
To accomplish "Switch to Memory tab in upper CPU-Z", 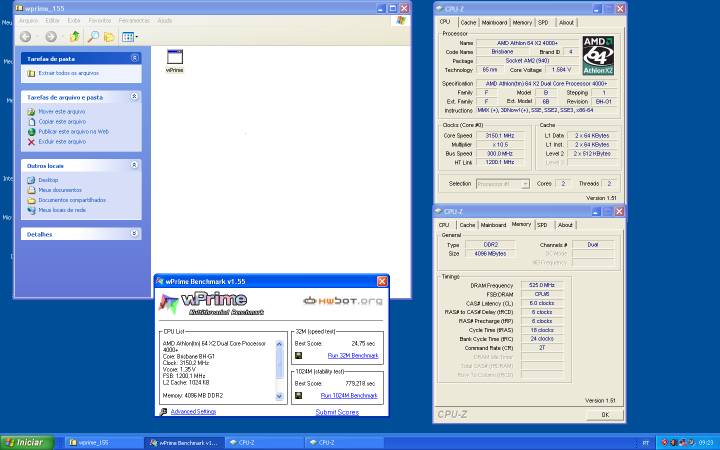I will [522, 22].
